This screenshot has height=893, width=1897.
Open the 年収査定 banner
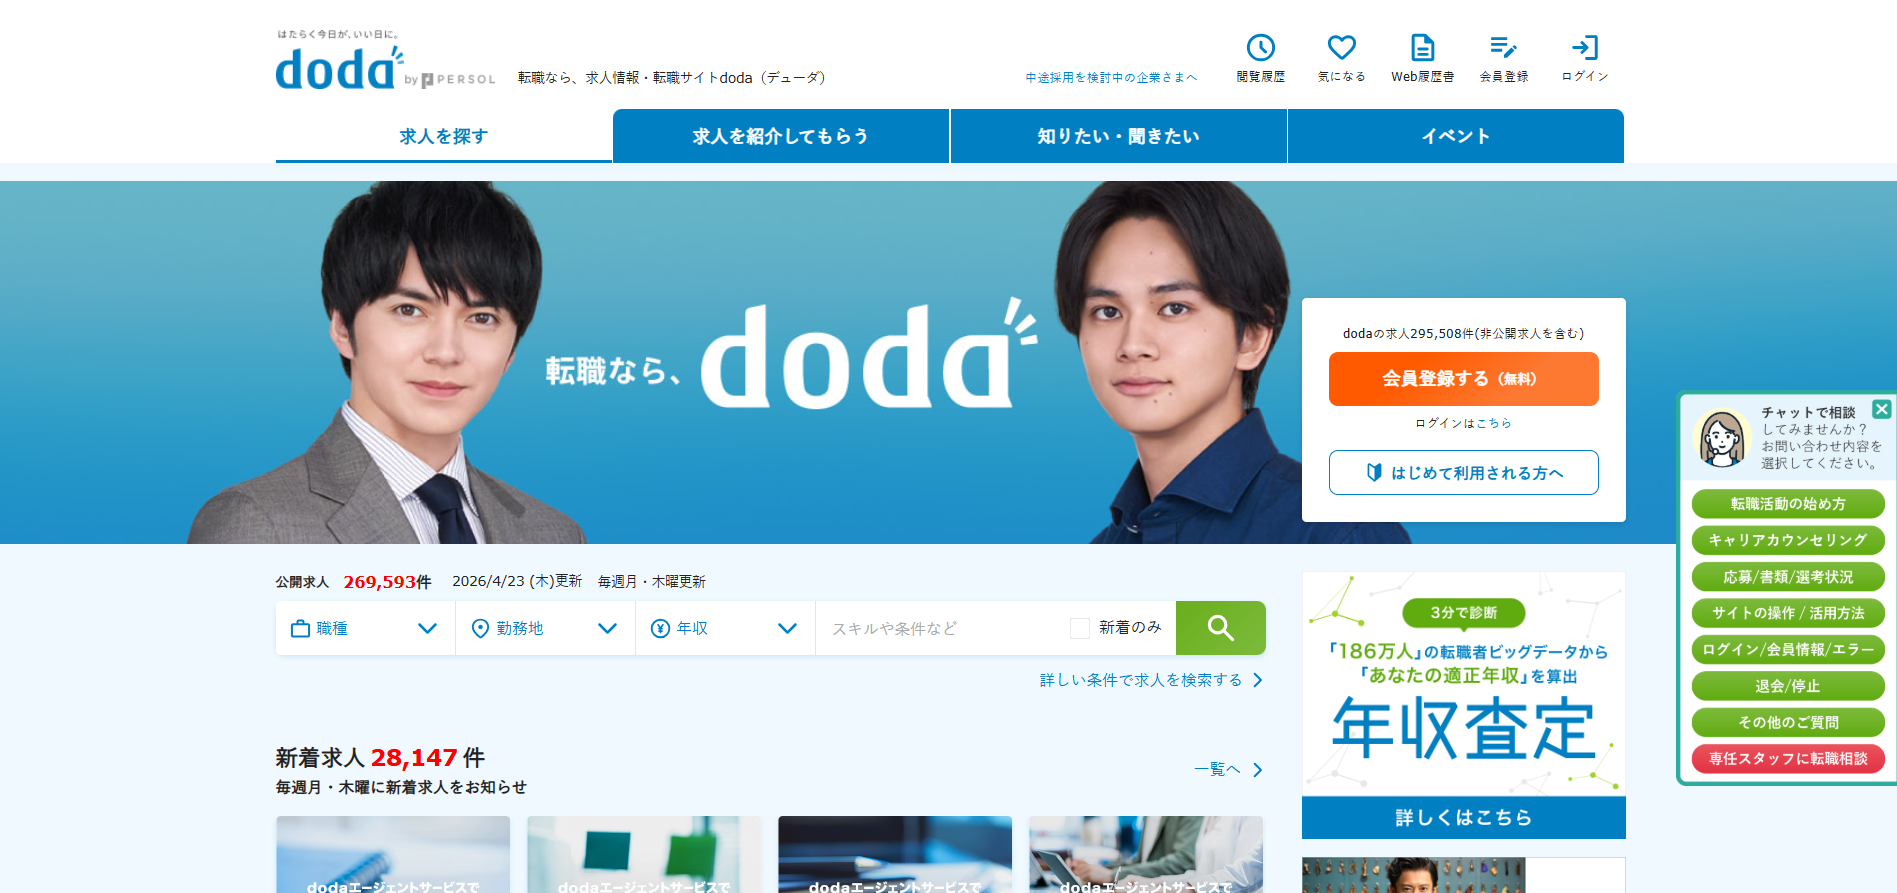pyautogui.click(x=1463, y=705)
